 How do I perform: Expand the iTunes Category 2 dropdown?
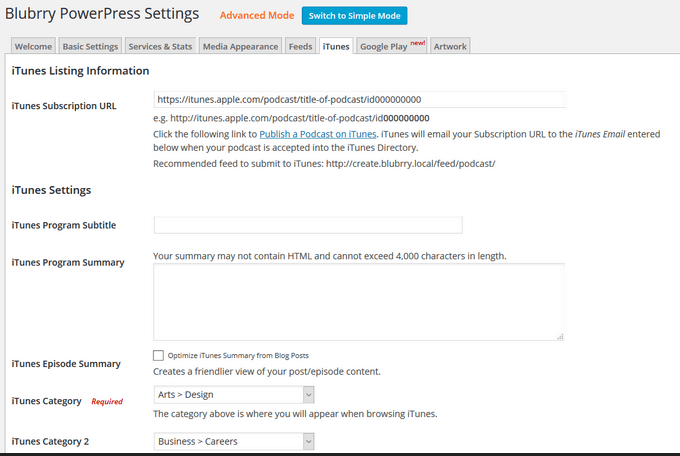coord(234,441)
